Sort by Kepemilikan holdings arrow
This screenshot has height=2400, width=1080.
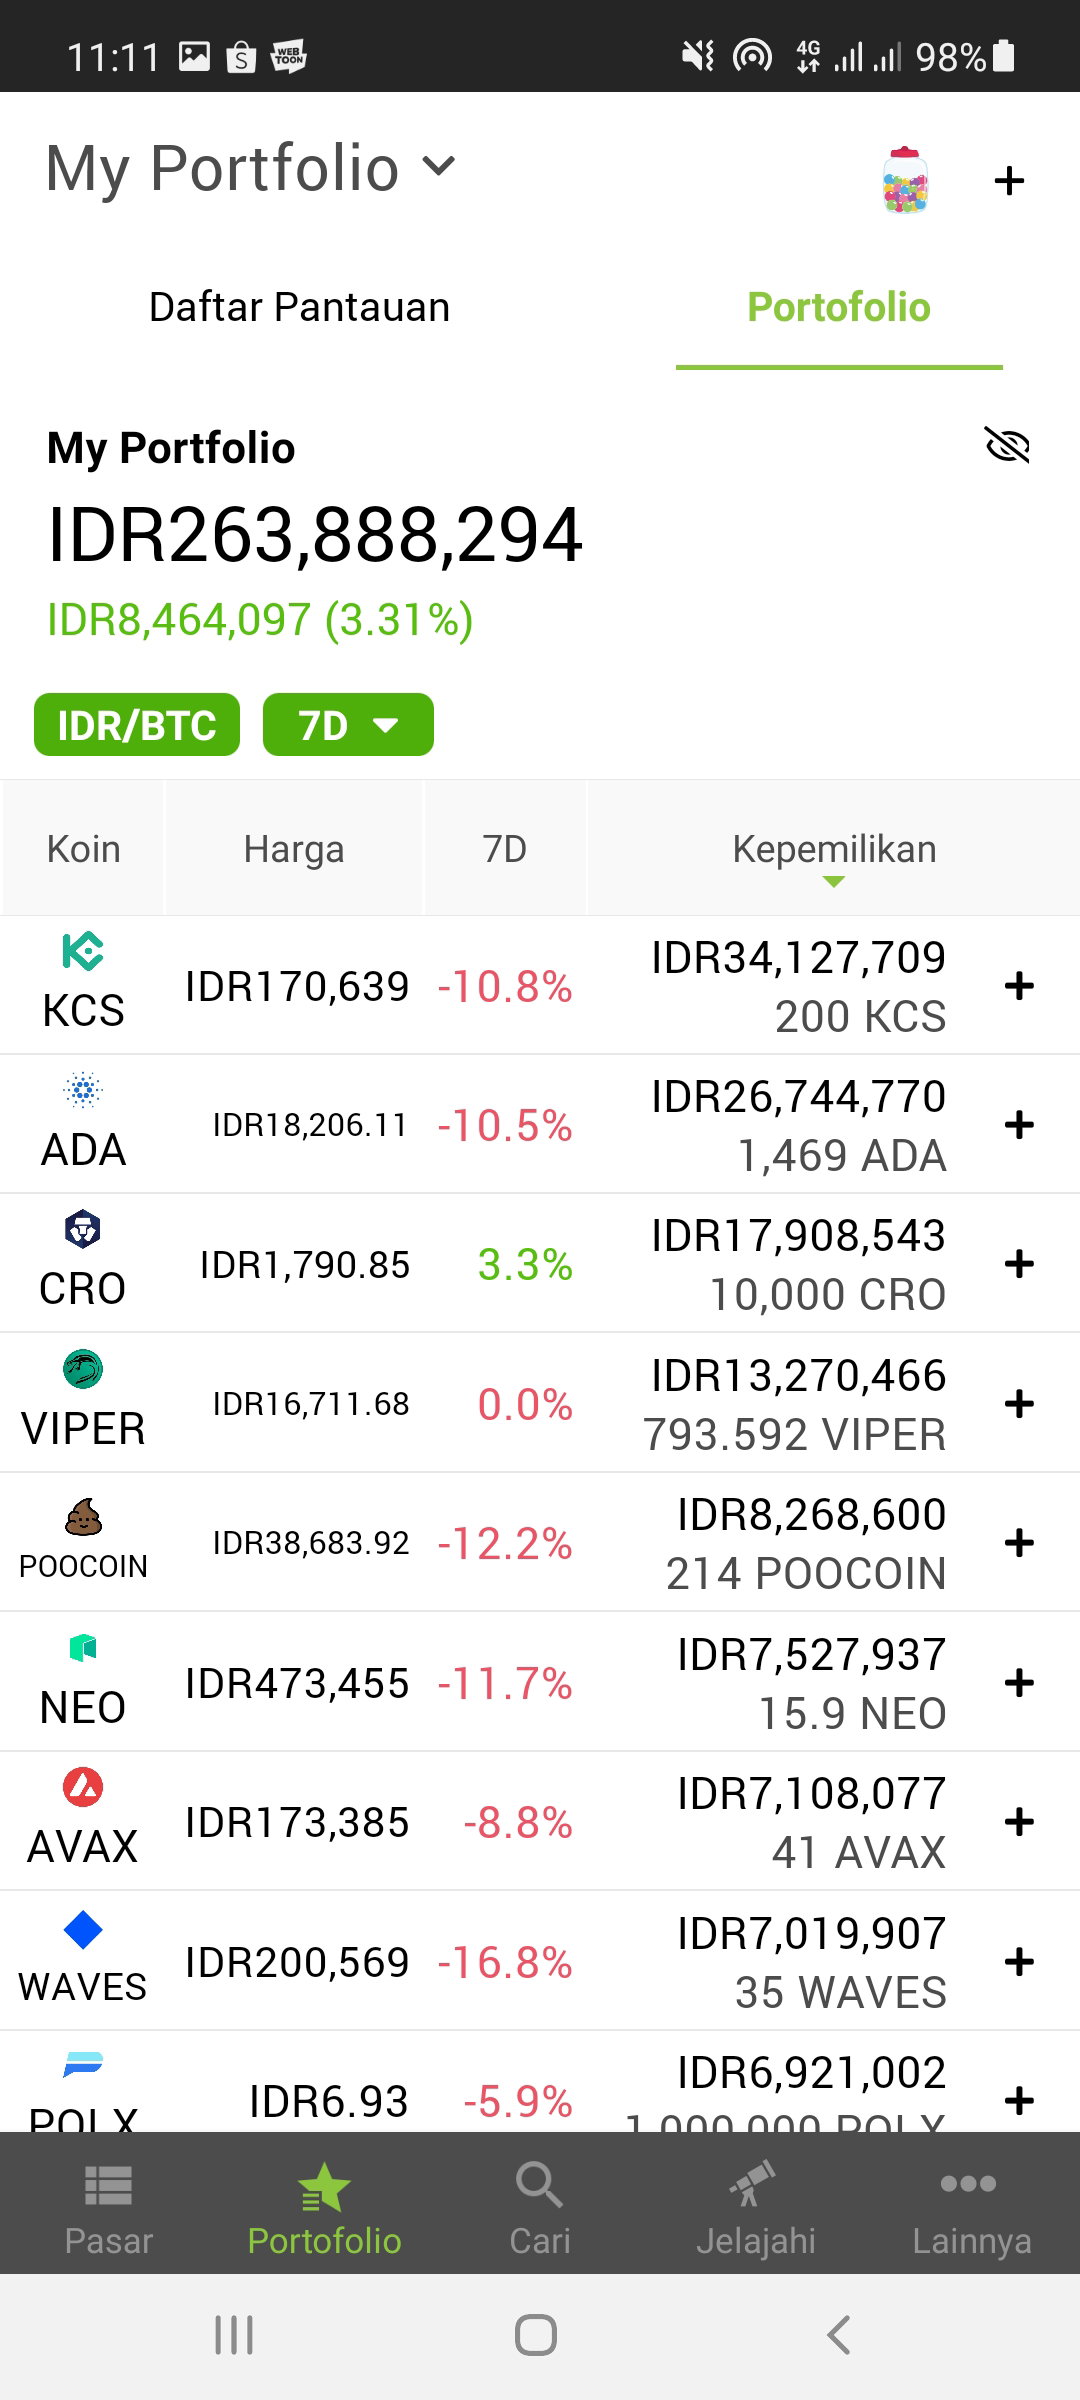click(834, 881)
